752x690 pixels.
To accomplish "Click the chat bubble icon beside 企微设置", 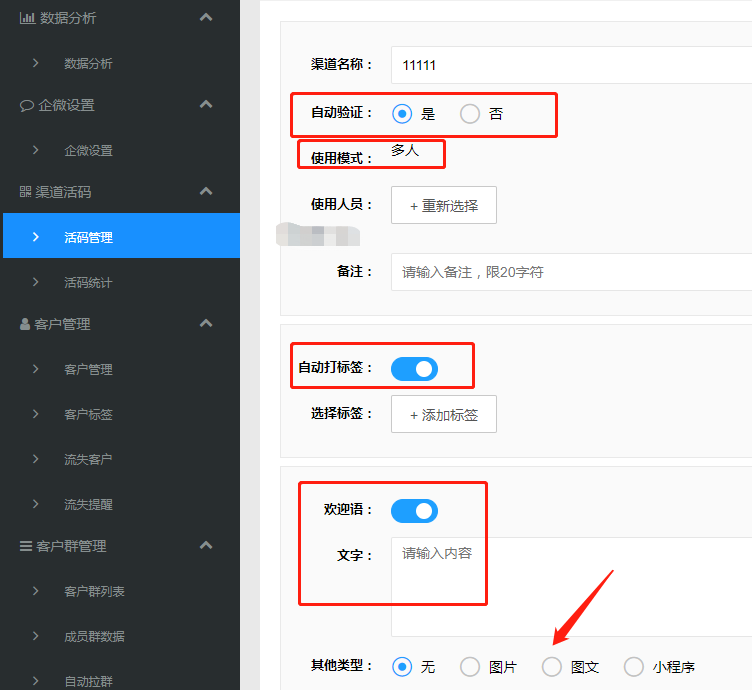I will [27, 105].
